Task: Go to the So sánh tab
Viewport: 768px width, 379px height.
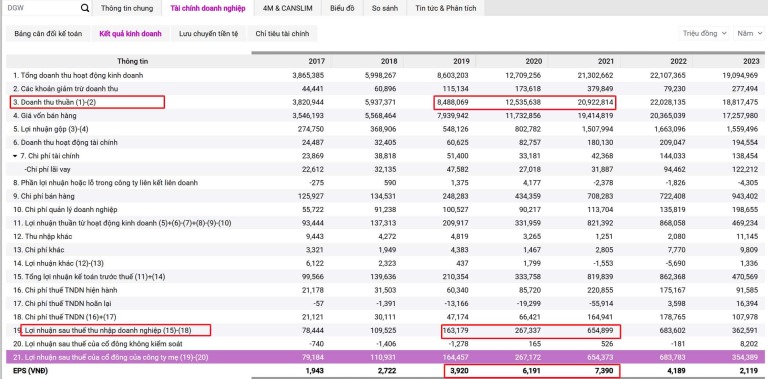Action: (x=384, y=8)
